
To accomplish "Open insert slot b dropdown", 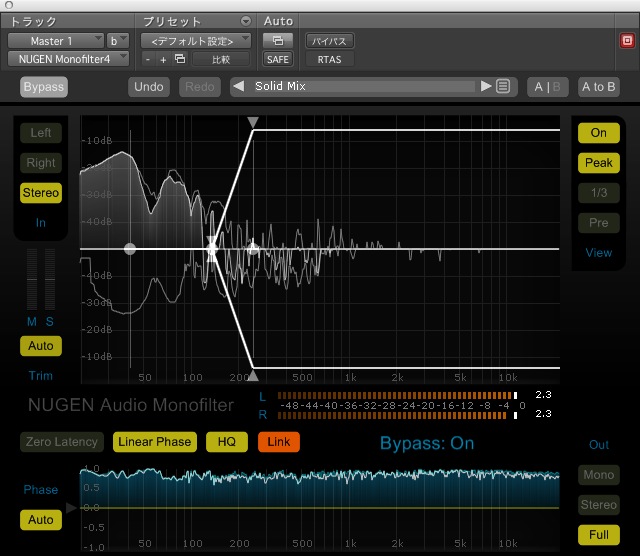I will pos(118,41).
